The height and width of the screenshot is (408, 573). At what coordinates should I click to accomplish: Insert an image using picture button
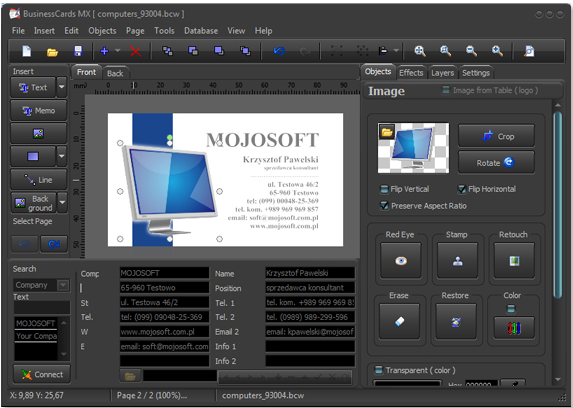click(38, 133)
